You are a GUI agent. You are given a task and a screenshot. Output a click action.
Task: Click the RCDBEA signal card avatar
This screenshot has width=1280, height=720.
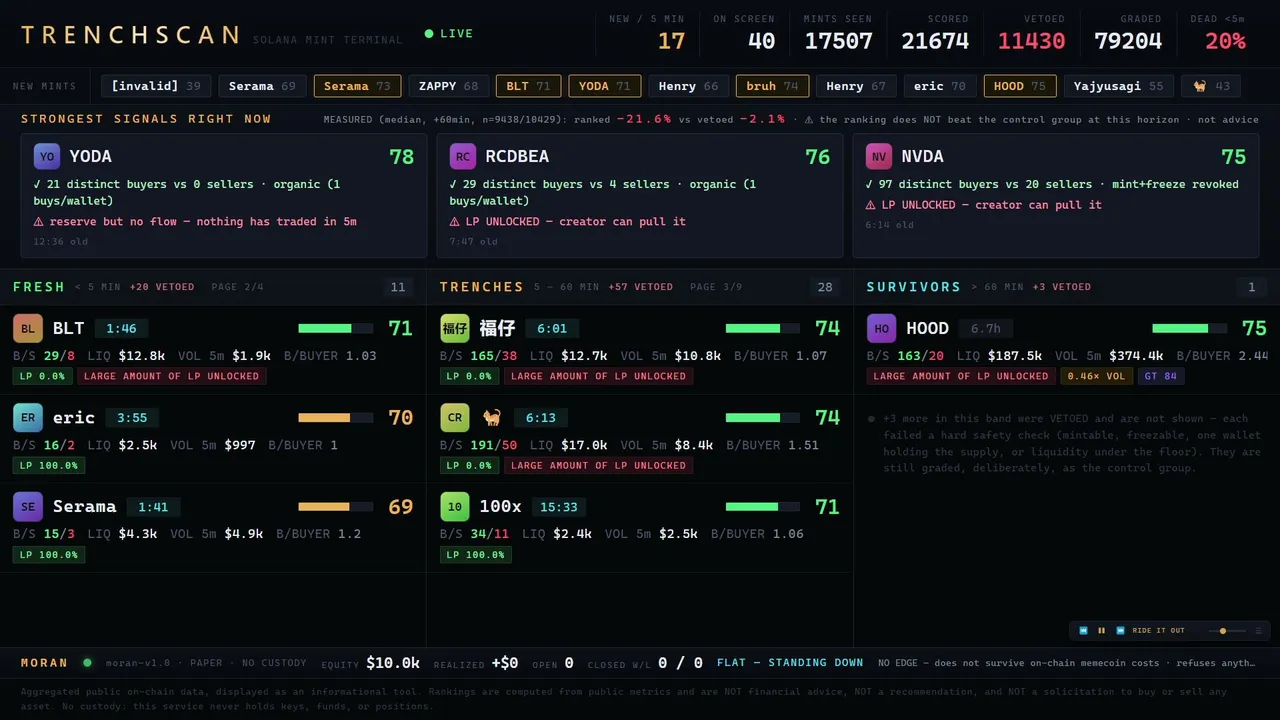463,156
